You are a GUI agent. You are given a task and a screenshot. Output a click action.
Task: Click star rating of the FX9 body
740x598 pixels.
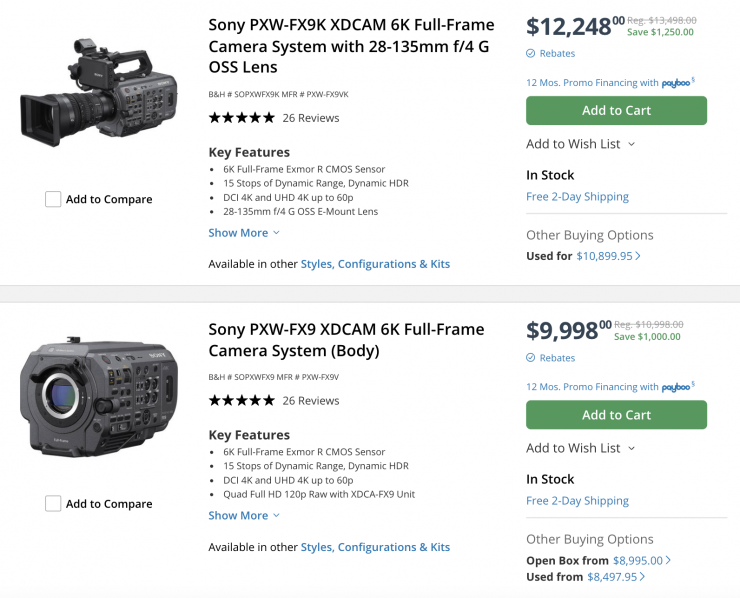click(x=241, y=401)
